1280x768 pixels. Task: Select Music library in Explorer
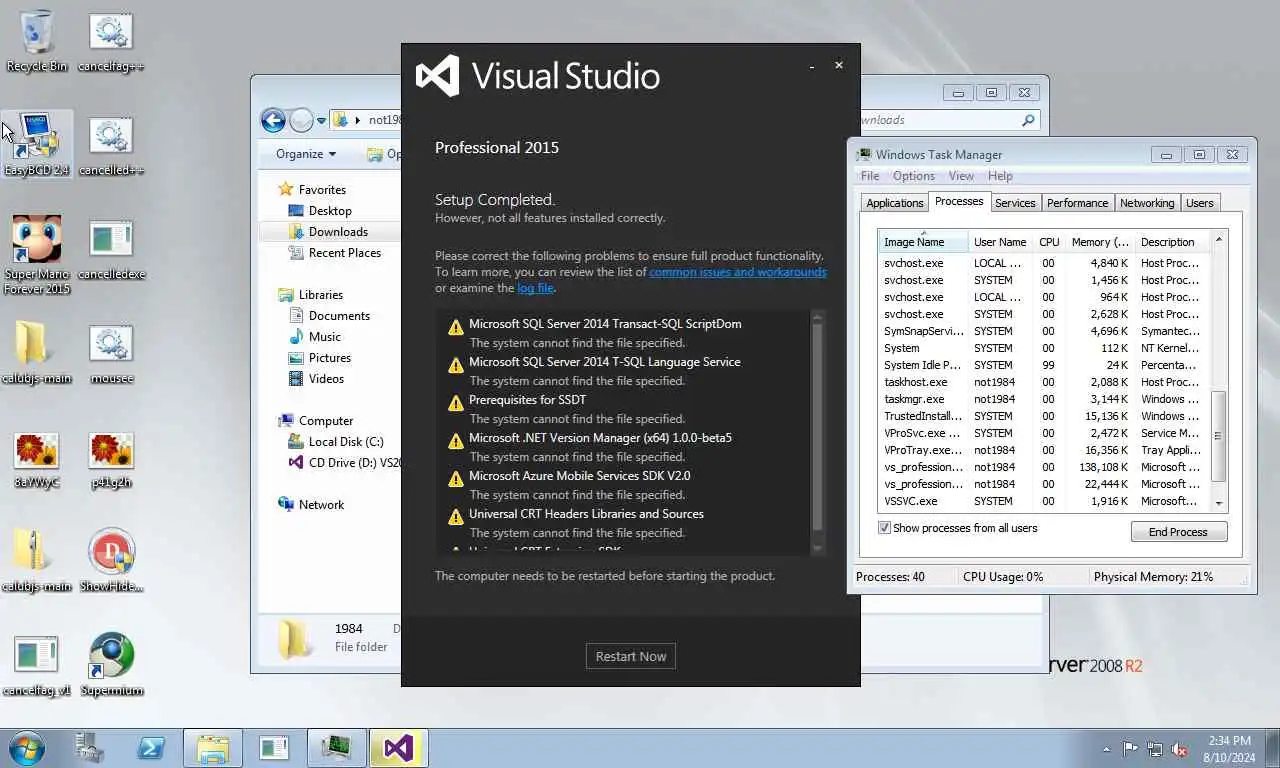[324, 337]
